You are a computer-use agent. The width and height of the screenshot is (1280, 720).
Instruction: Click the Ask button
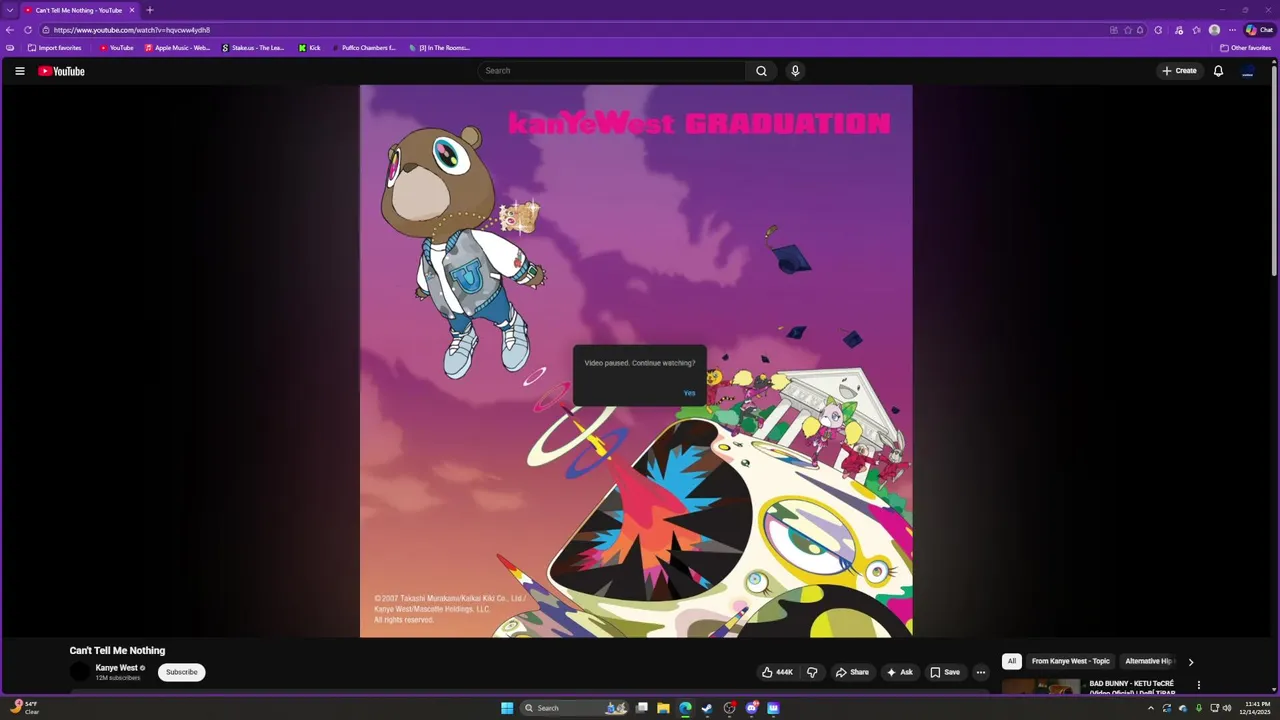coord(899,672)
